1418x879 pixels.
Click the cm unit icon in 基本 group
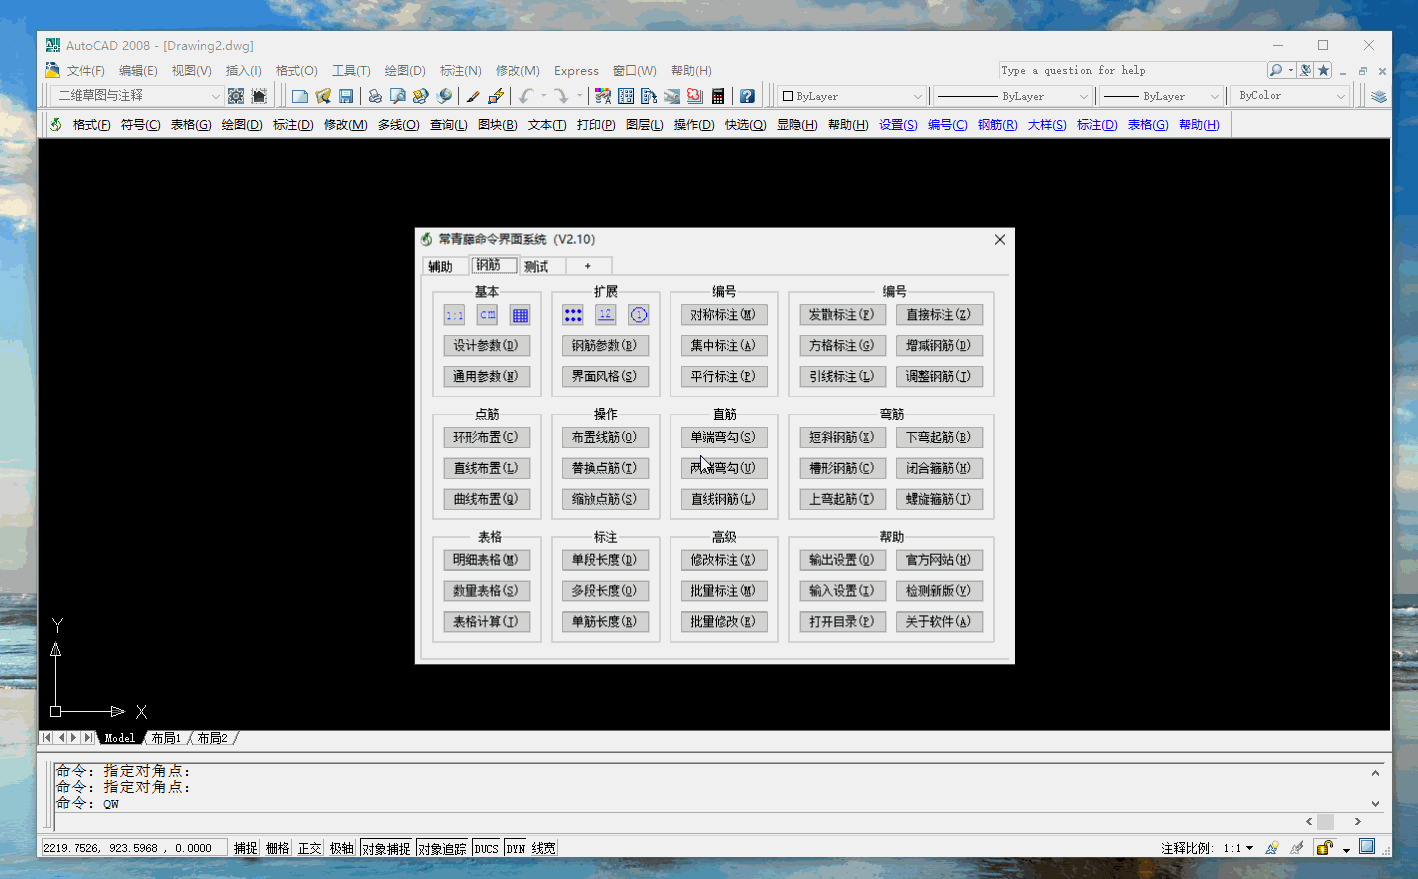pyautogui.click(x=487, y=315)
